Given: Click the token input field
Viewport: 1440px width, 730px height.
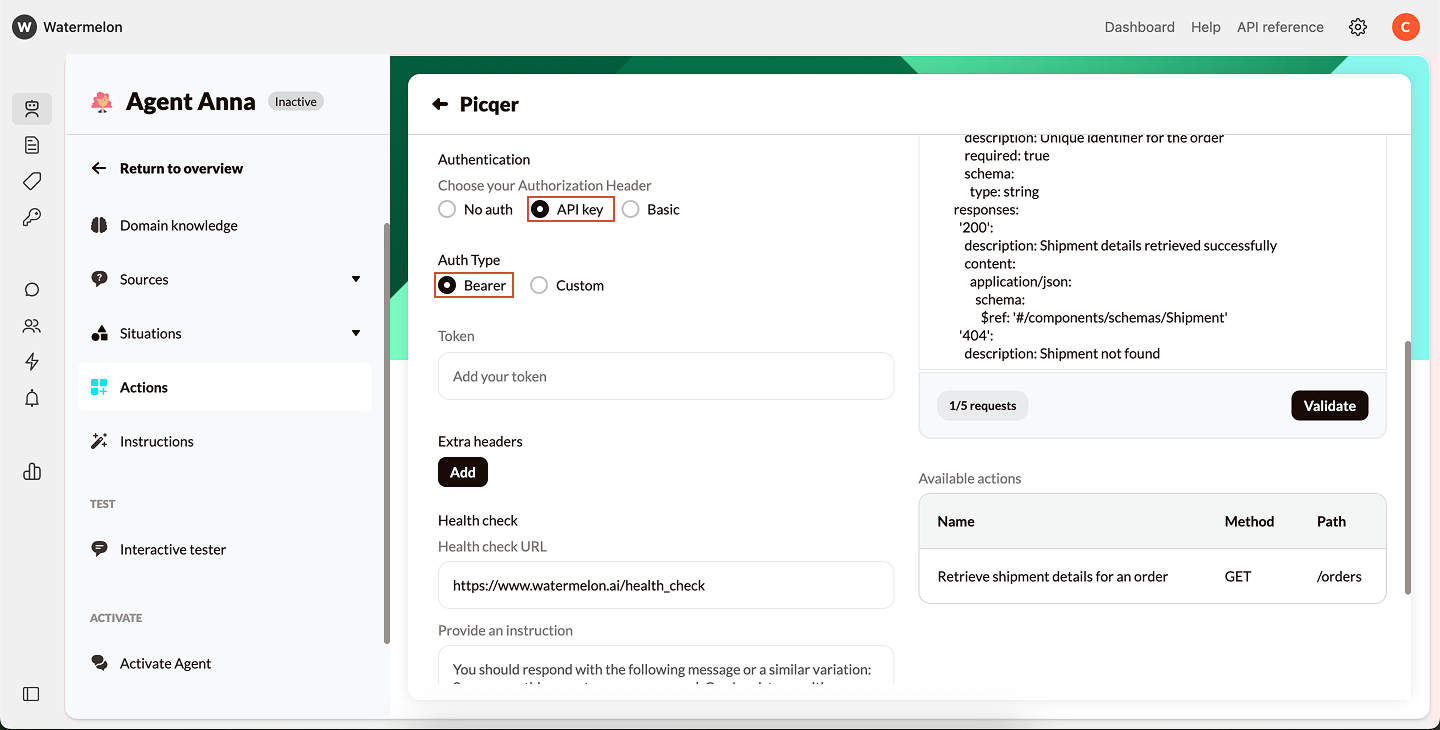Looking at the screenshot, I should click(x=665, y=376).
